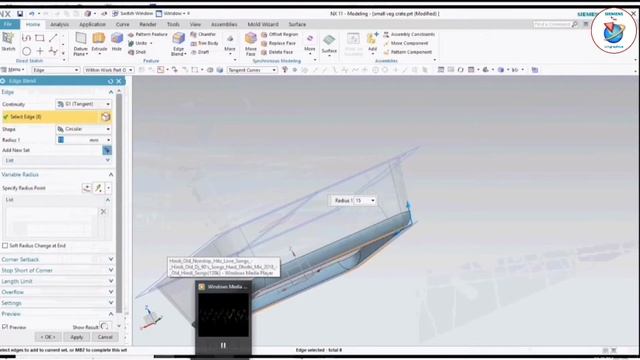640x360 pixels.
Task: Pick the Circle sketch tool
Action: pyautogui.click(x=27, y=51)
